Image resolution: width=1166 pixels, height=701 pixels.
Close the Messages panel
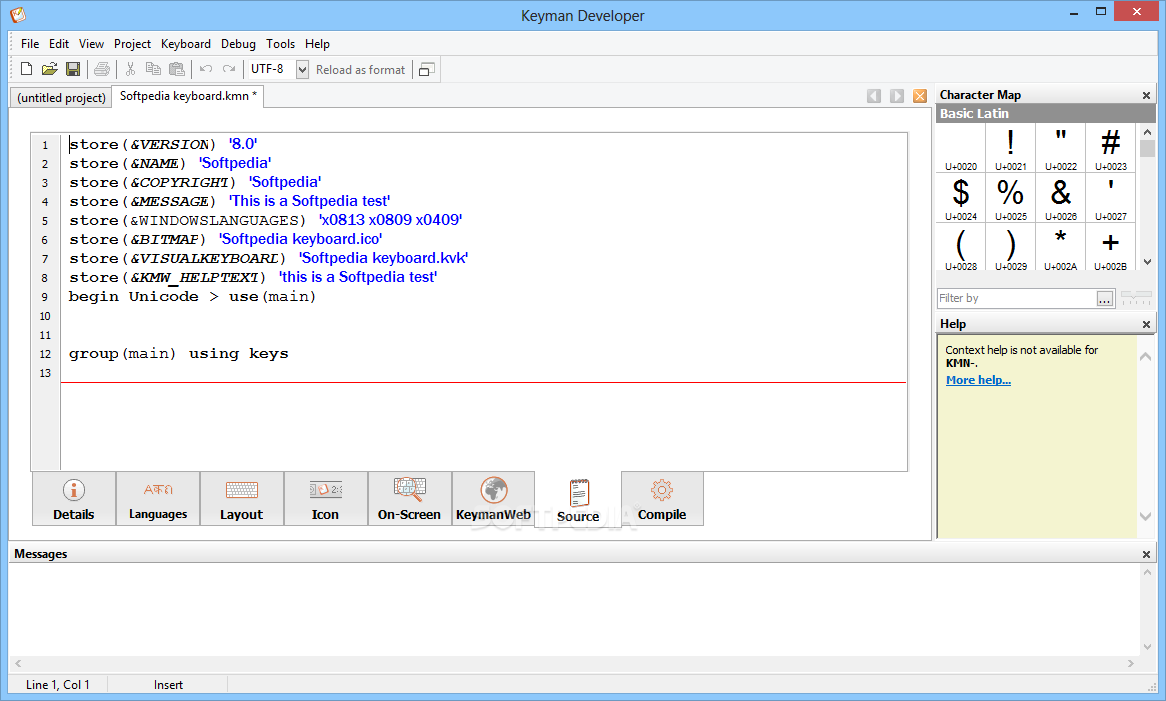pos(1146,555)
